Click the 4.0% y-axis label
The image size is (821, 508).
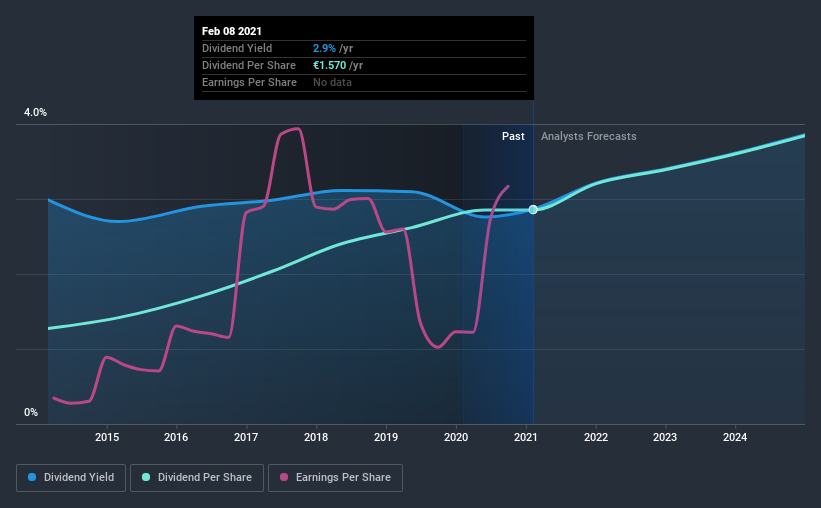tap(35, 113)
